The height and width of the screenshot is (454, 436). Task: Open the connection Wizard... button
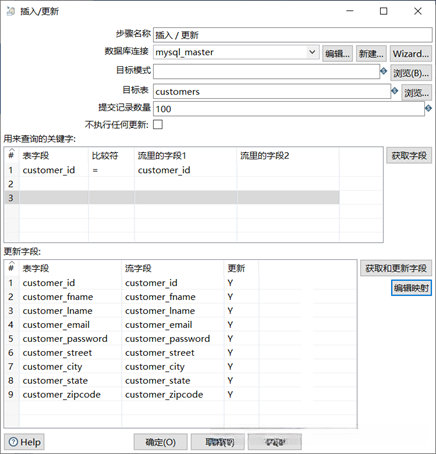(411, 53)
